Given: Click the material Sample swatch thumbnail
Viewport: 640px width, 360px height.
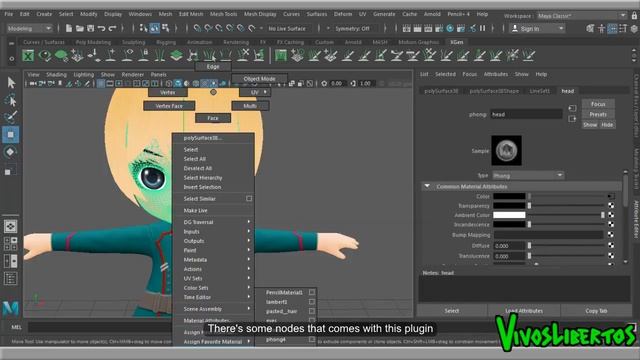Looking at the screenshot, I should point(507,151).
